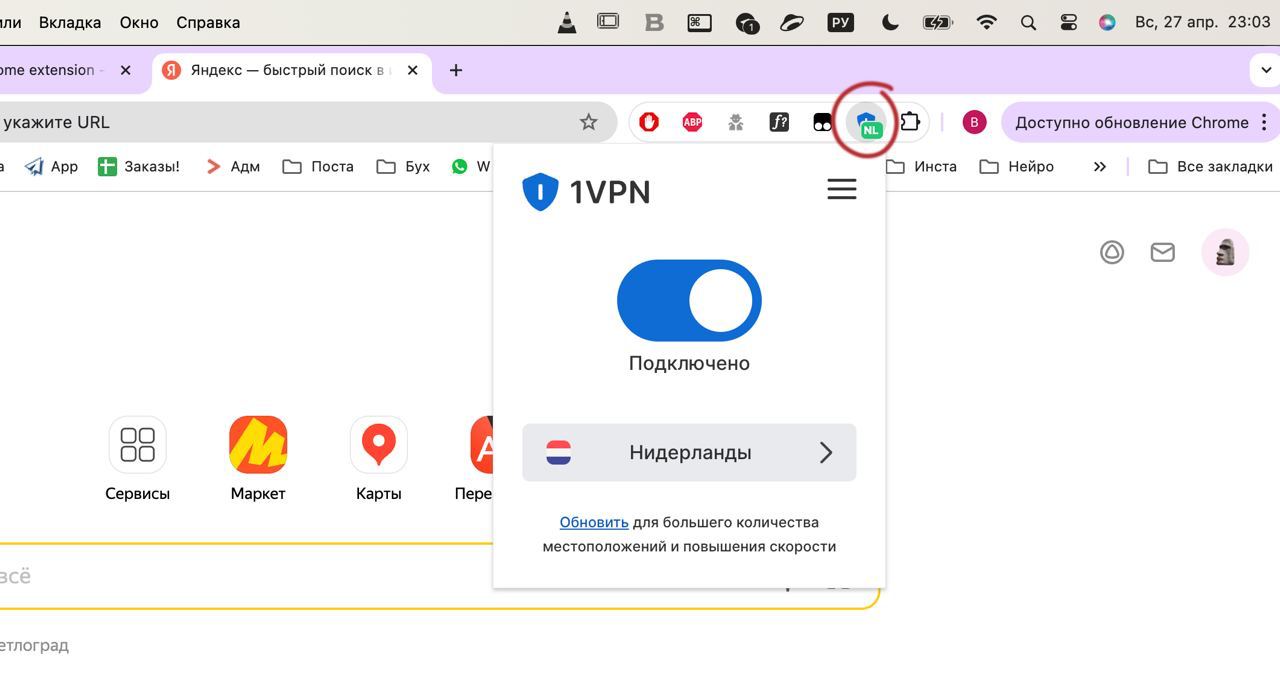The image size is (1280, 700).
Task: Click Доступно обновление Chrome button
Action: coord(1131,122)
